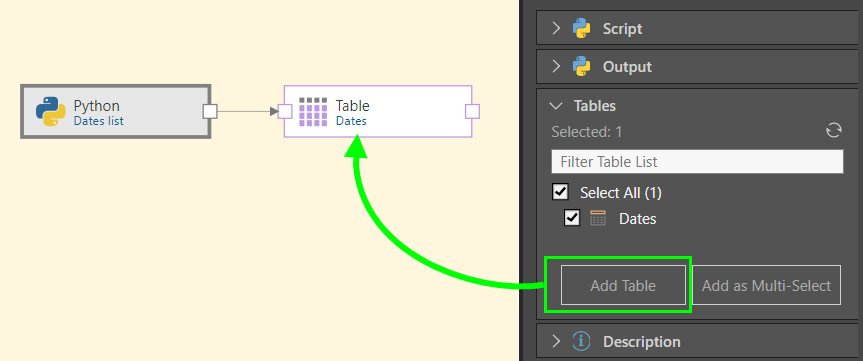Click the refresh icon in the Tables section

(x=834, y=130)
